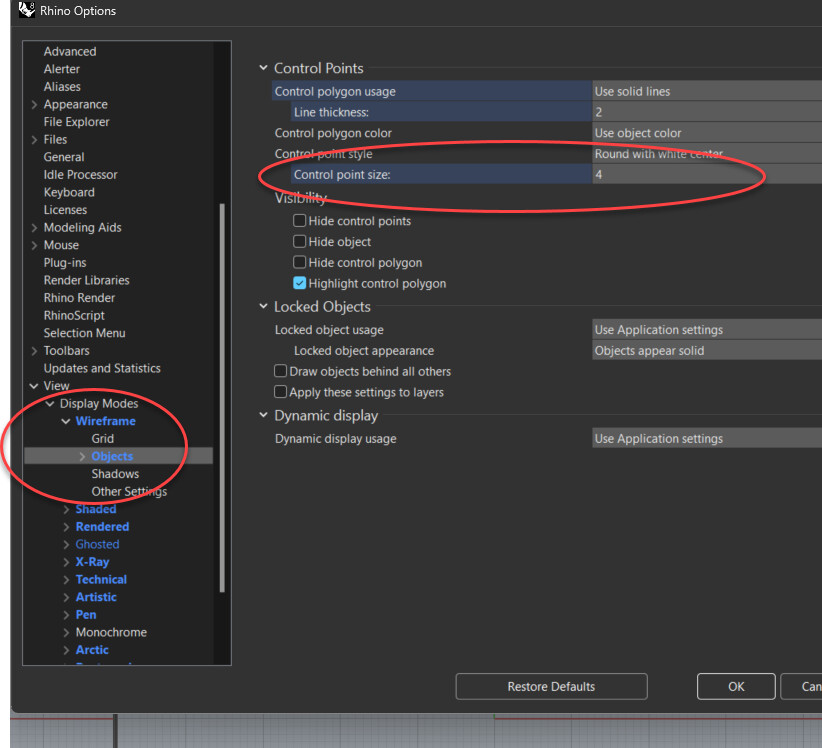Image resolution: width=822 pixels, height=748 pixels.
Task: Collapse the Wireframe display mode node
Action: (x=66, y=421)
